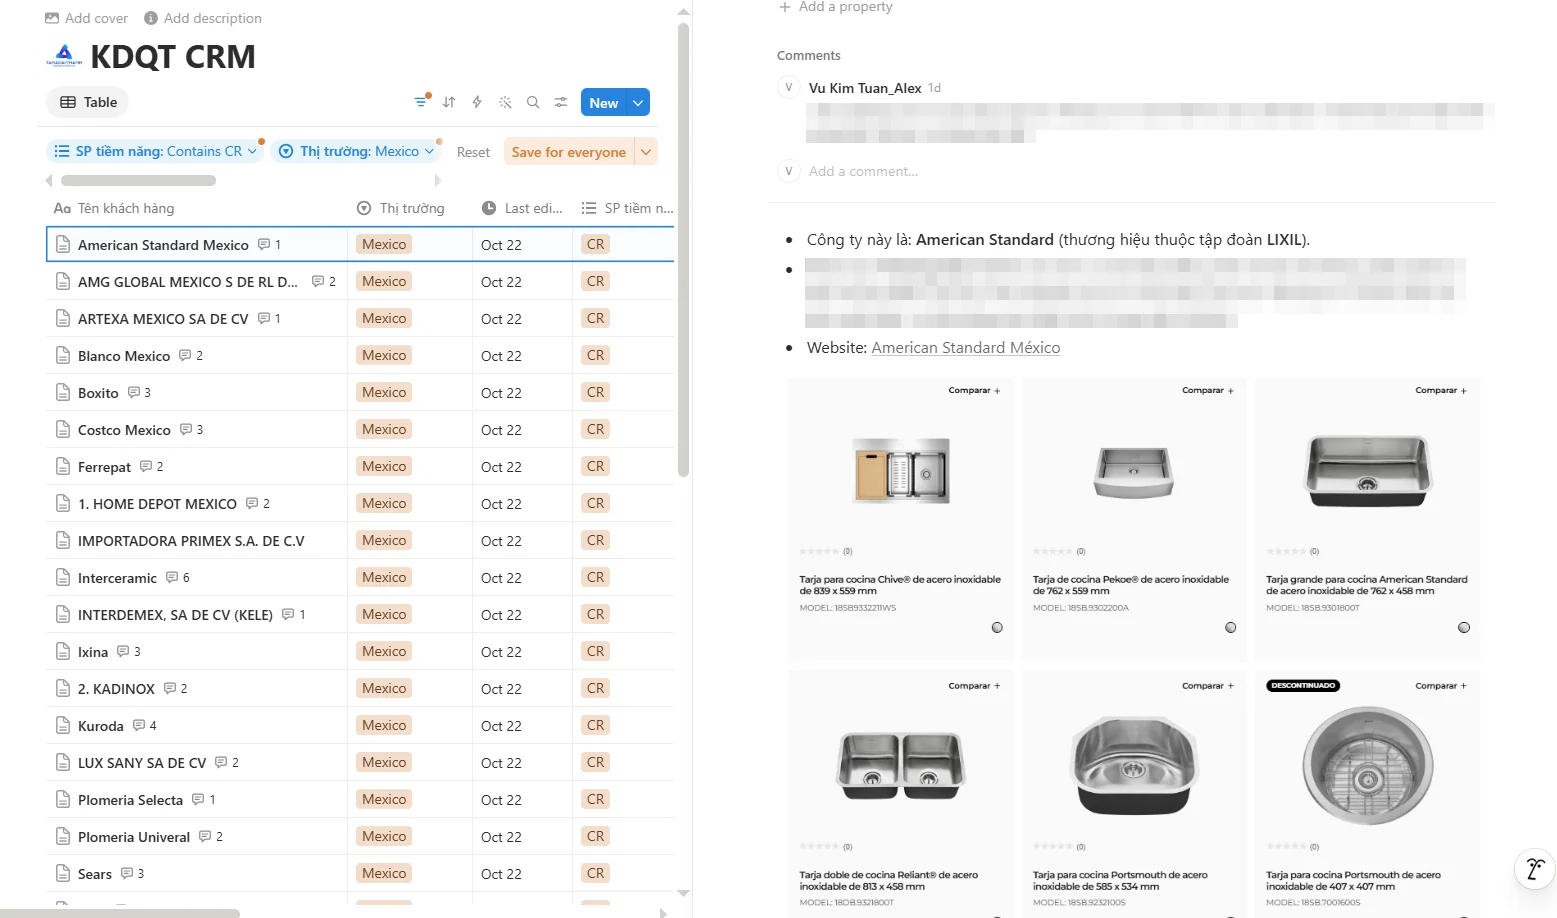Open the sort arrows icon
Screen dimensions: 1557x918
[449, 102]
